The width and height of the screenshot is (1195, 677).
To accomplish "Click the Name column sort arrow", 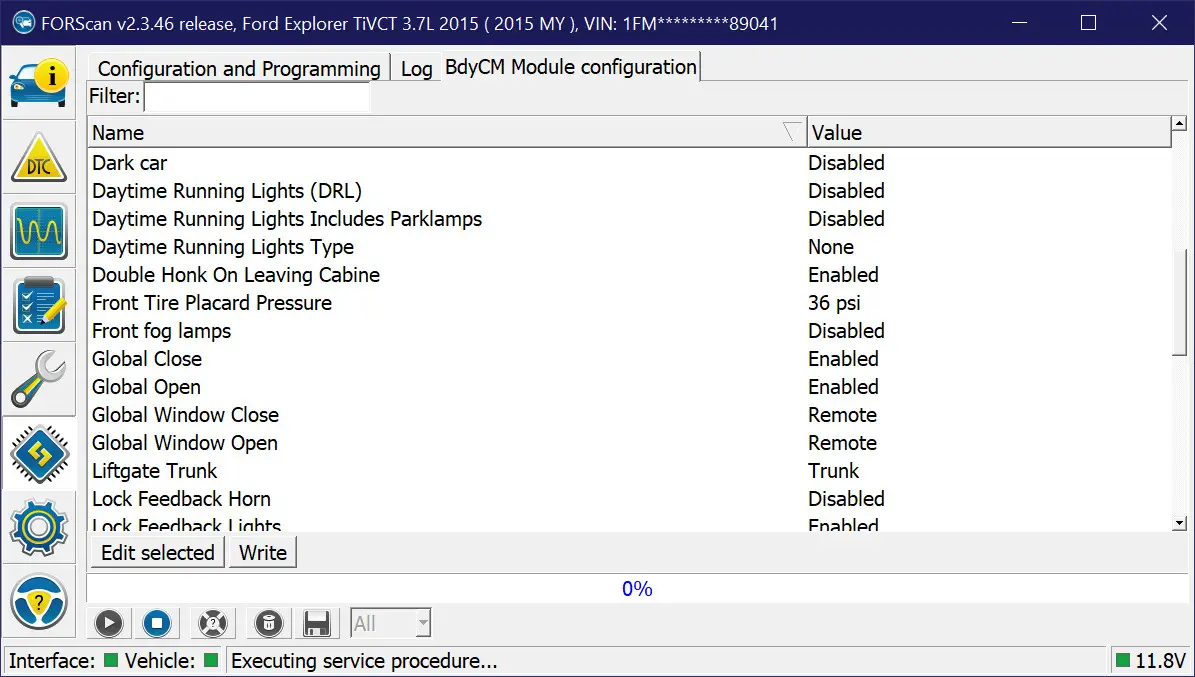I will pos(793,133).
